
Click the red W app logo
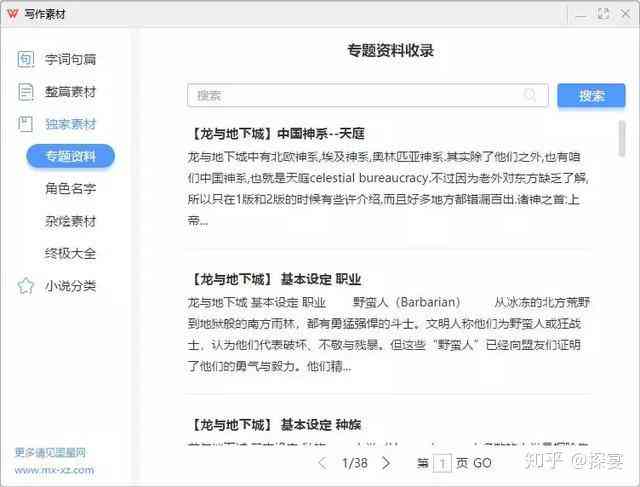(13, 14)
